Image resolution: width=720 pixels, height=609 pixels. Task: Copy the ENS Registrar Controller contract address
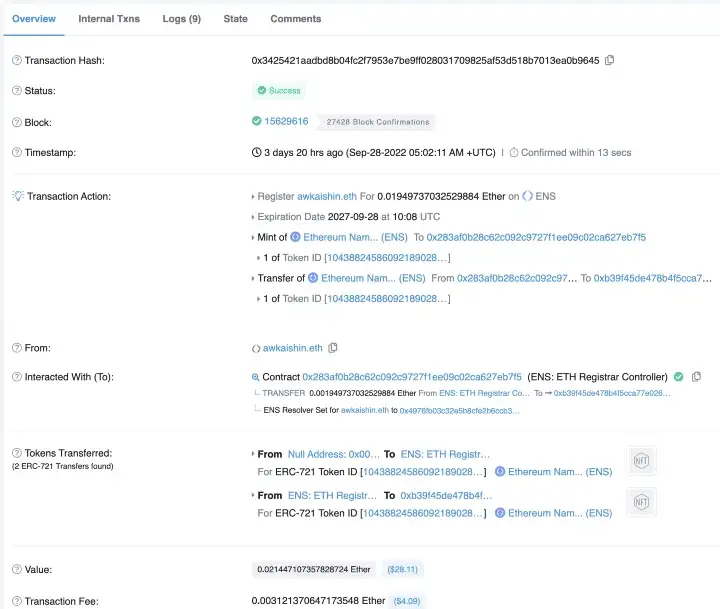[696, 377]
